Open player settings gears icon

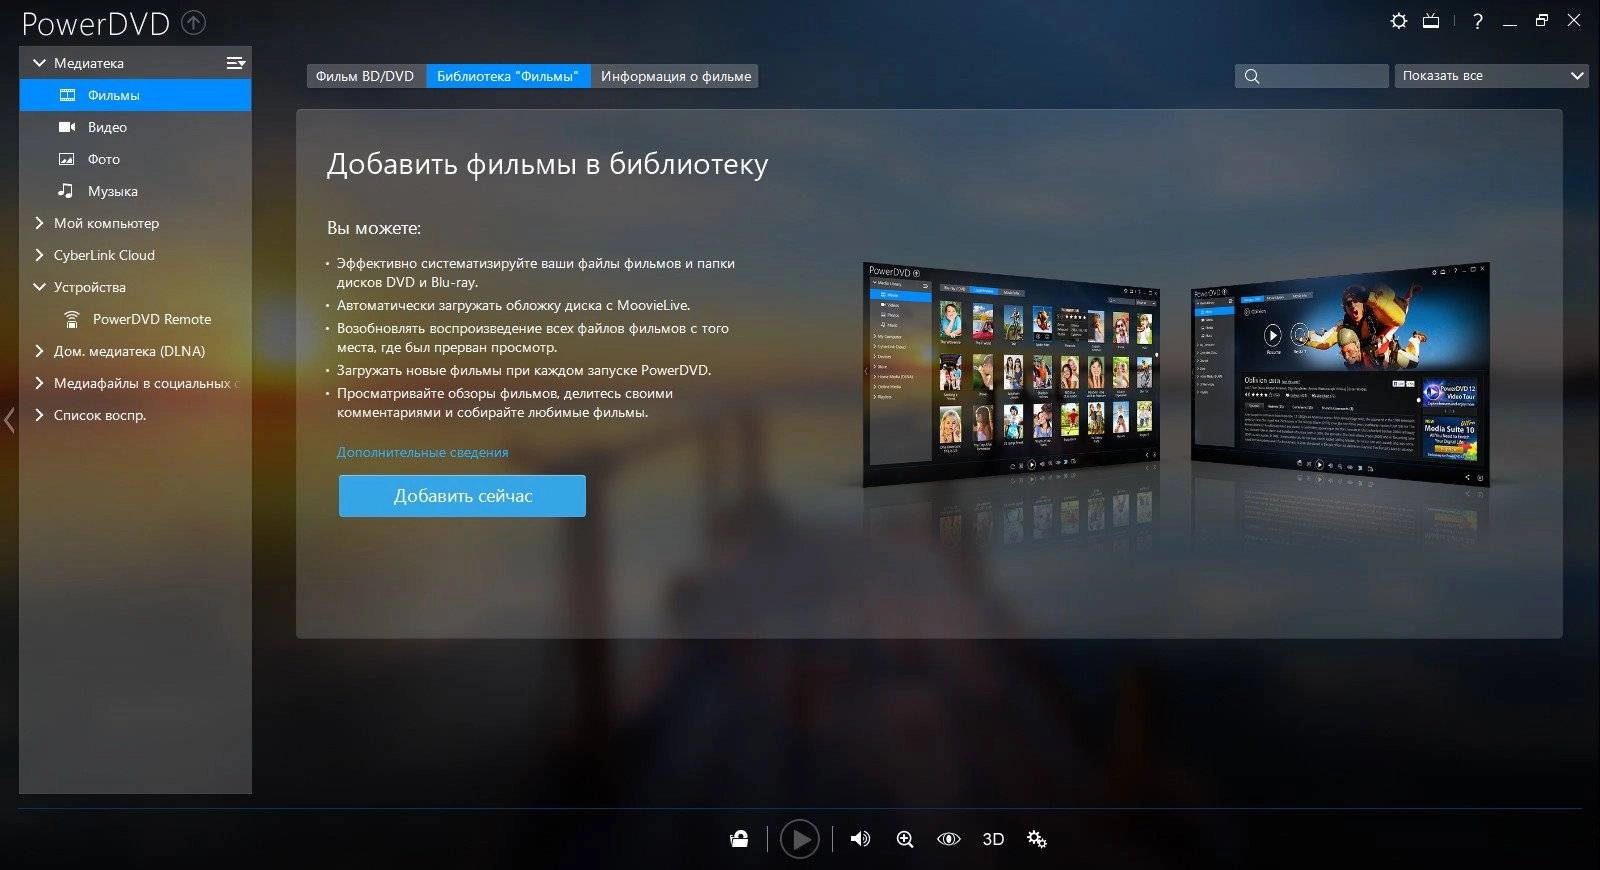(1037, 839)
